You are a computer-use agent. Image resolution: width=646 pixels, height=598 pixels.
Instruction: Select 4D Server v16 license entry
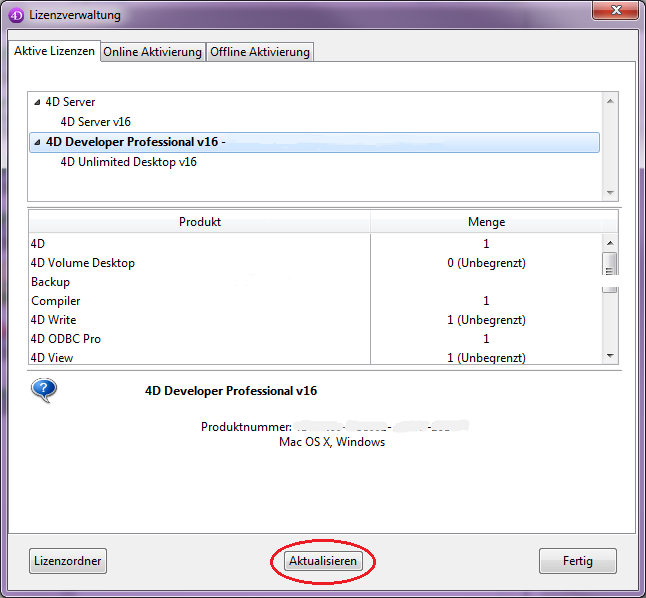tap(96, 122)
